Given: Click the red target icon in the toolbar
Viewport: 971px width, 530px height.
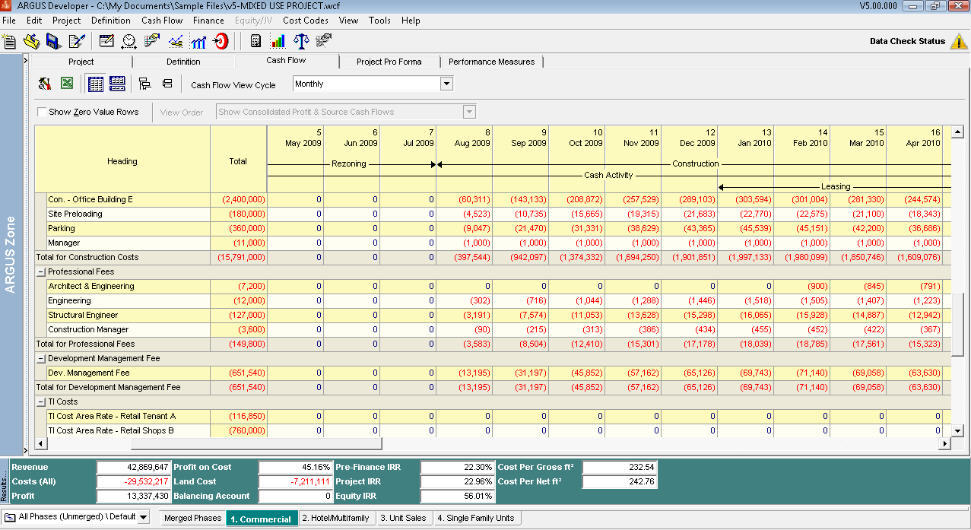Looking at the screenshot, I should coord(221,41).
